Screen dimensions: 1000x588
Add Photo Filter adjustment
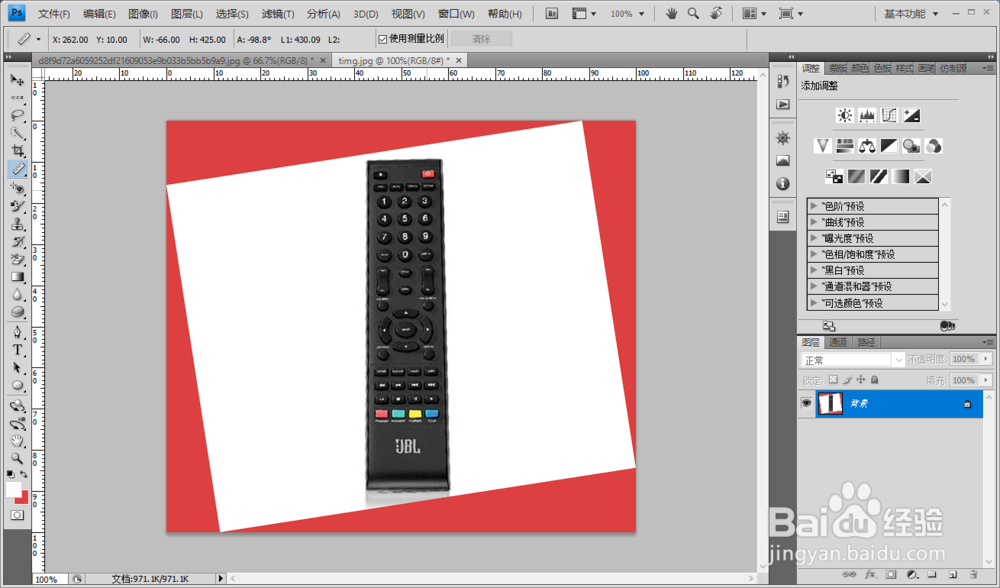[911, 146]
